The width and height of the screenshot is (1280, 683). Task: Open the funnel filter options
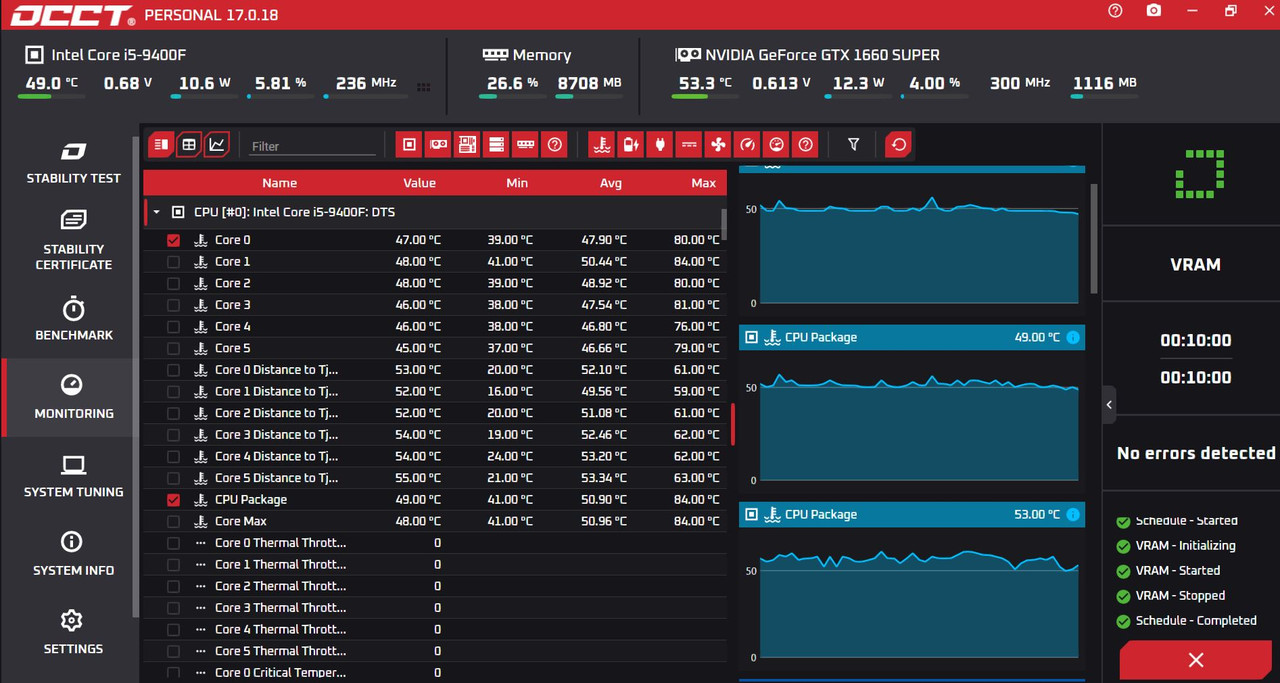pos(853,145)
